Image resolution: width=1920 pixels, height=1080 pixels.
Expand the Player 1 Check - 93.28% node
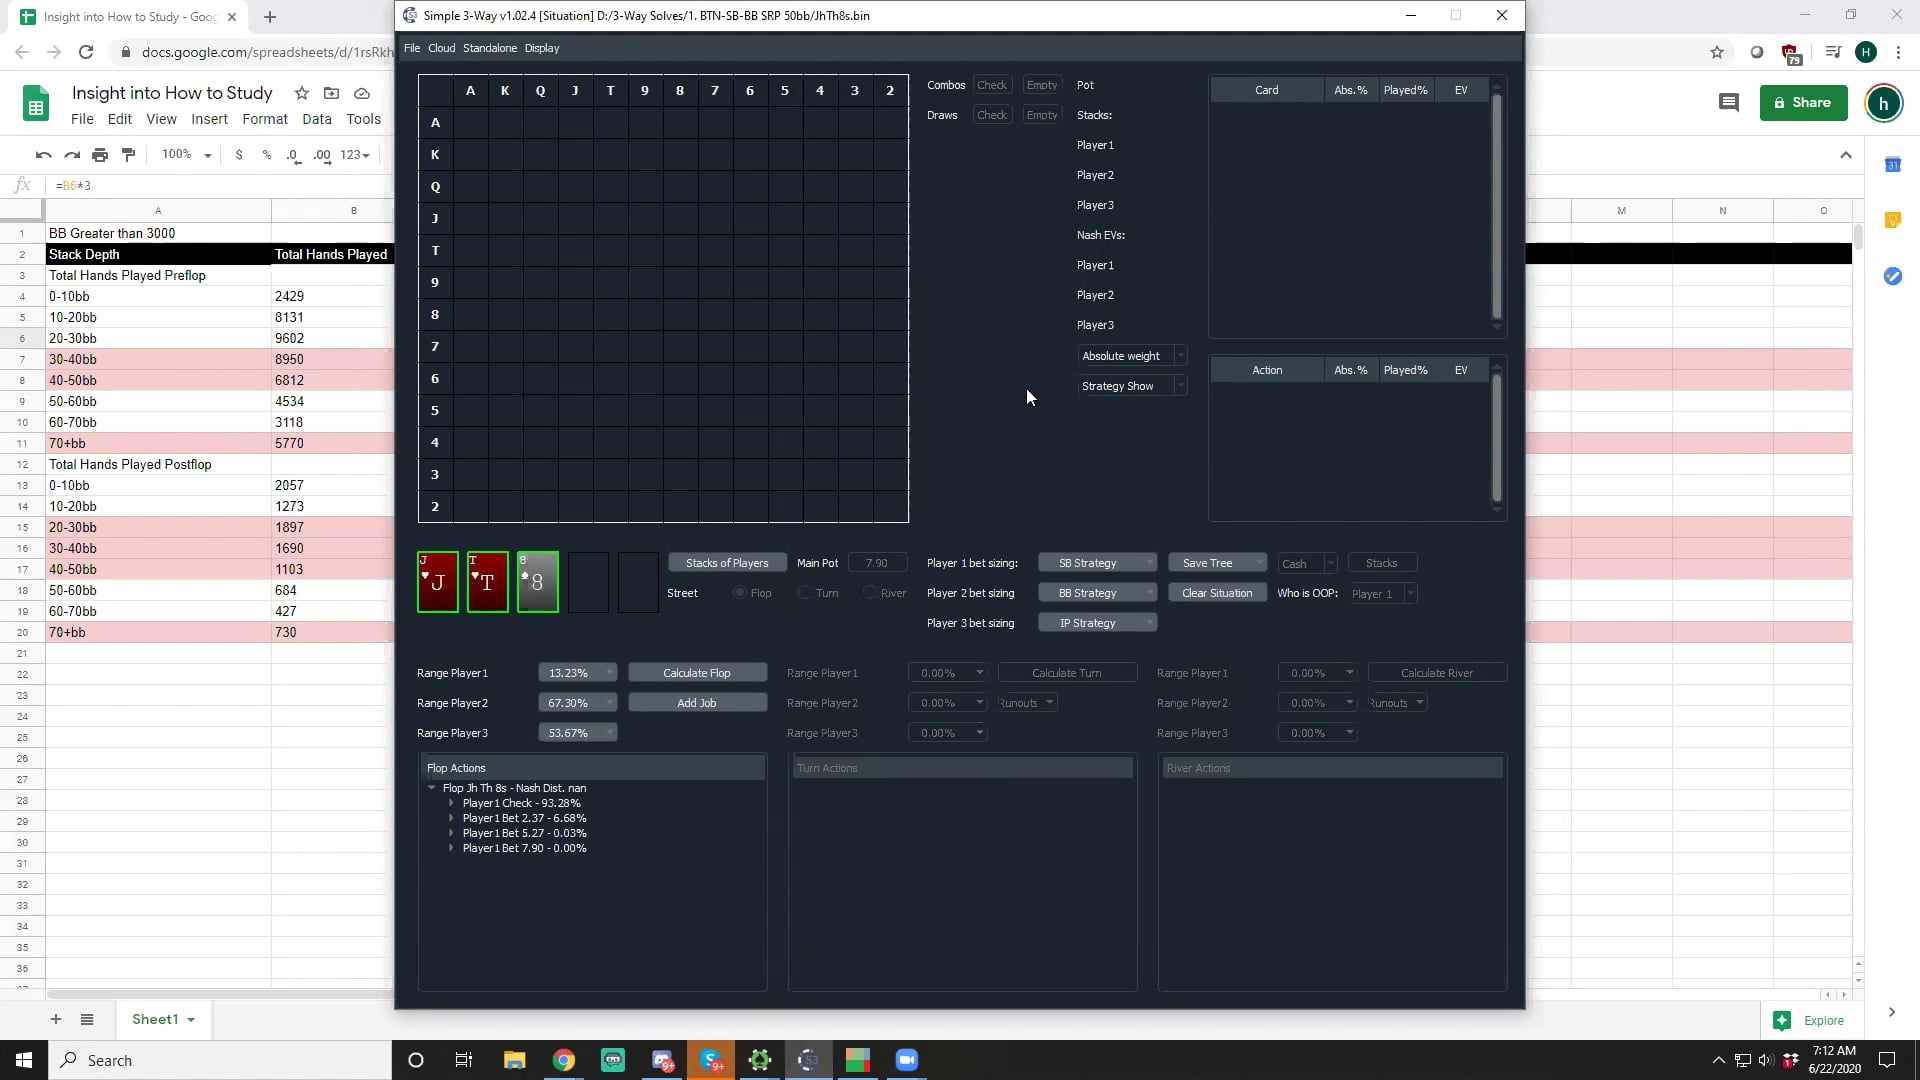(450, 802)
